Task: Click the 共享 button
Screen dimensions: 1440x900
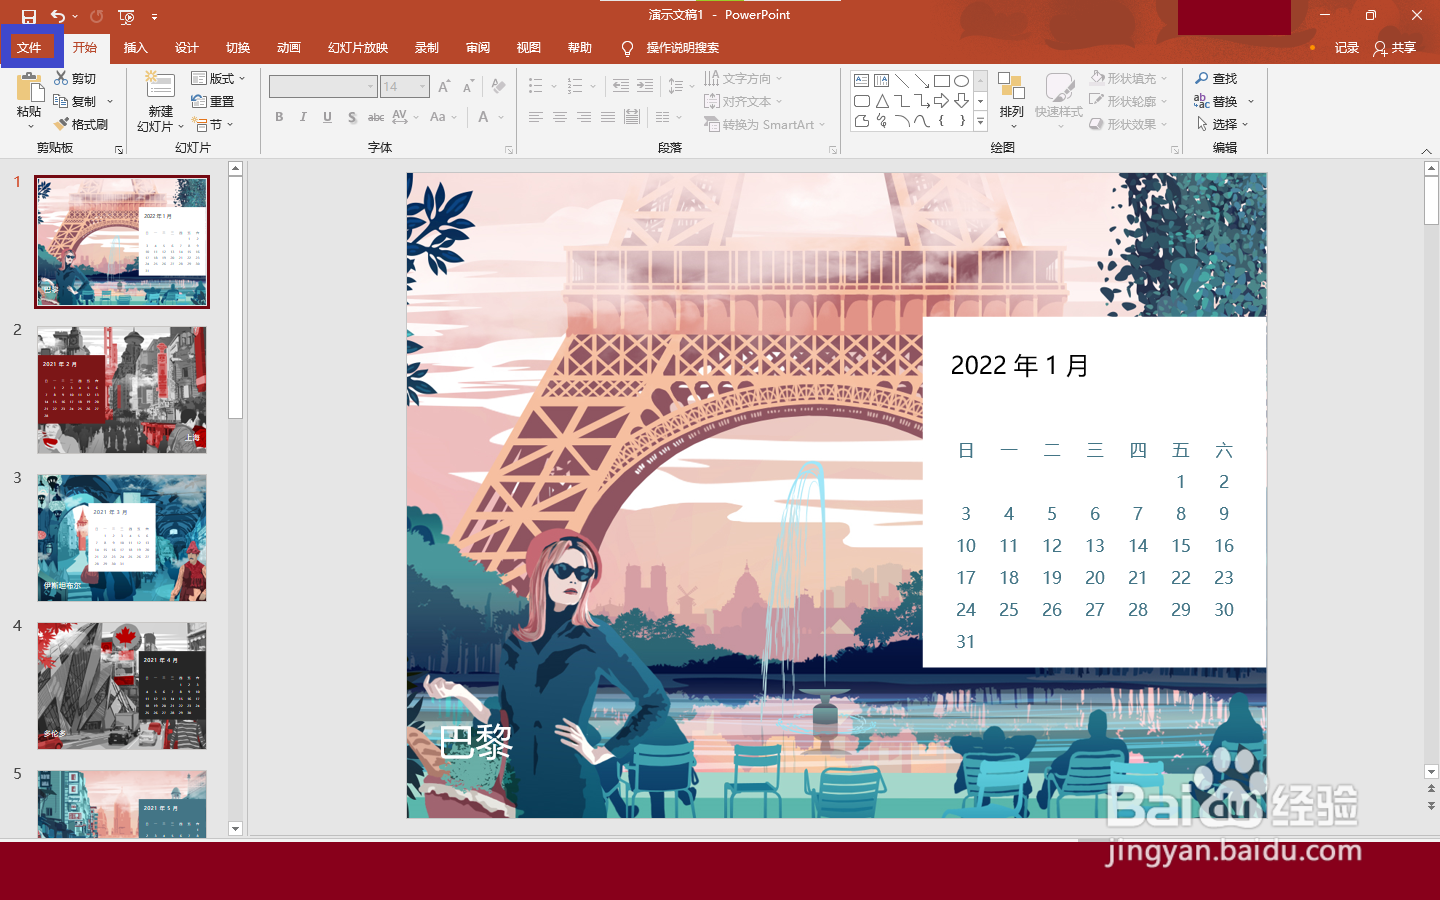Action: 1395,48
